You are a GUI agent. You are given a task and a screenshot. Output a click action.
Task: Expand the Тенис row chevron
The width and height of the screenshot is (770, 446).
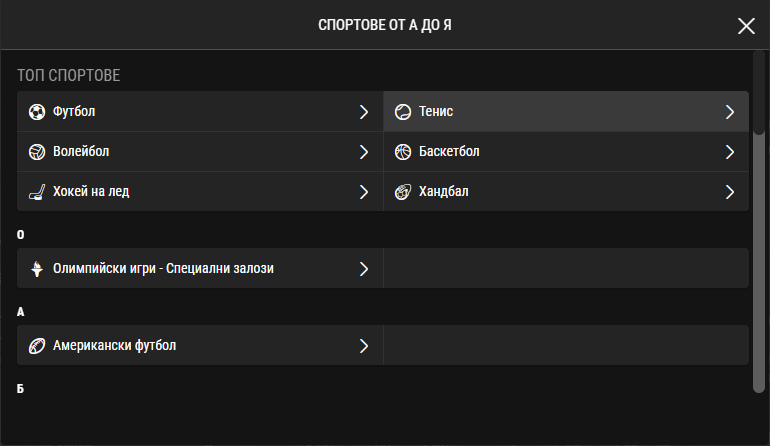(x=730, y=112)
